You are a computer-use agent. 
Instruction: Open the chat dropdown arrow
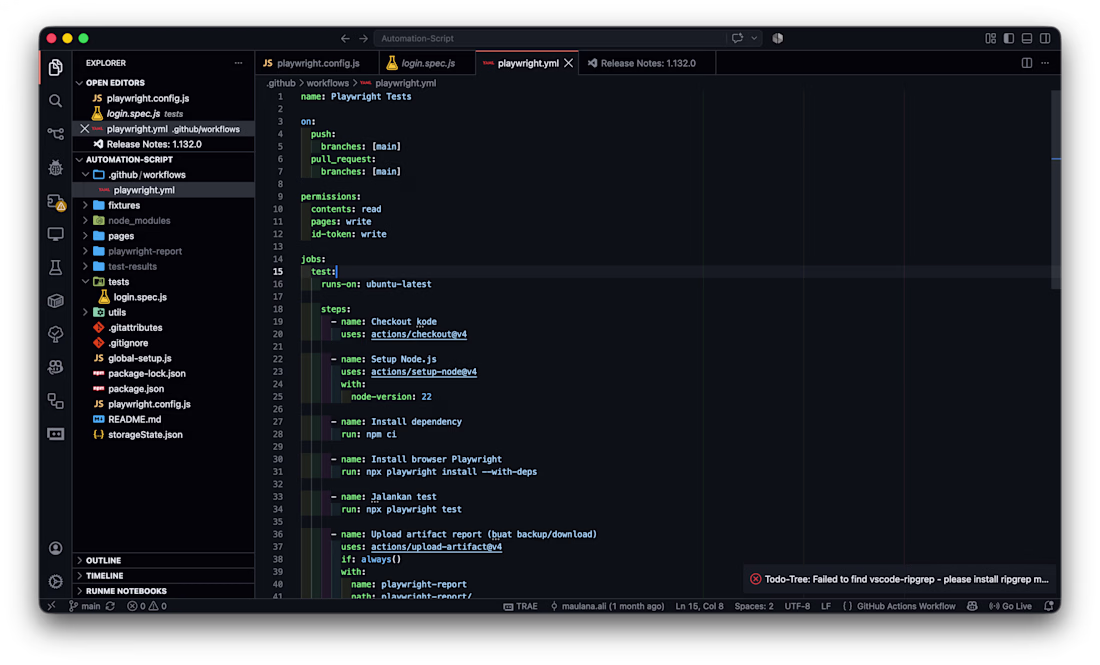(x=754, y=39)
